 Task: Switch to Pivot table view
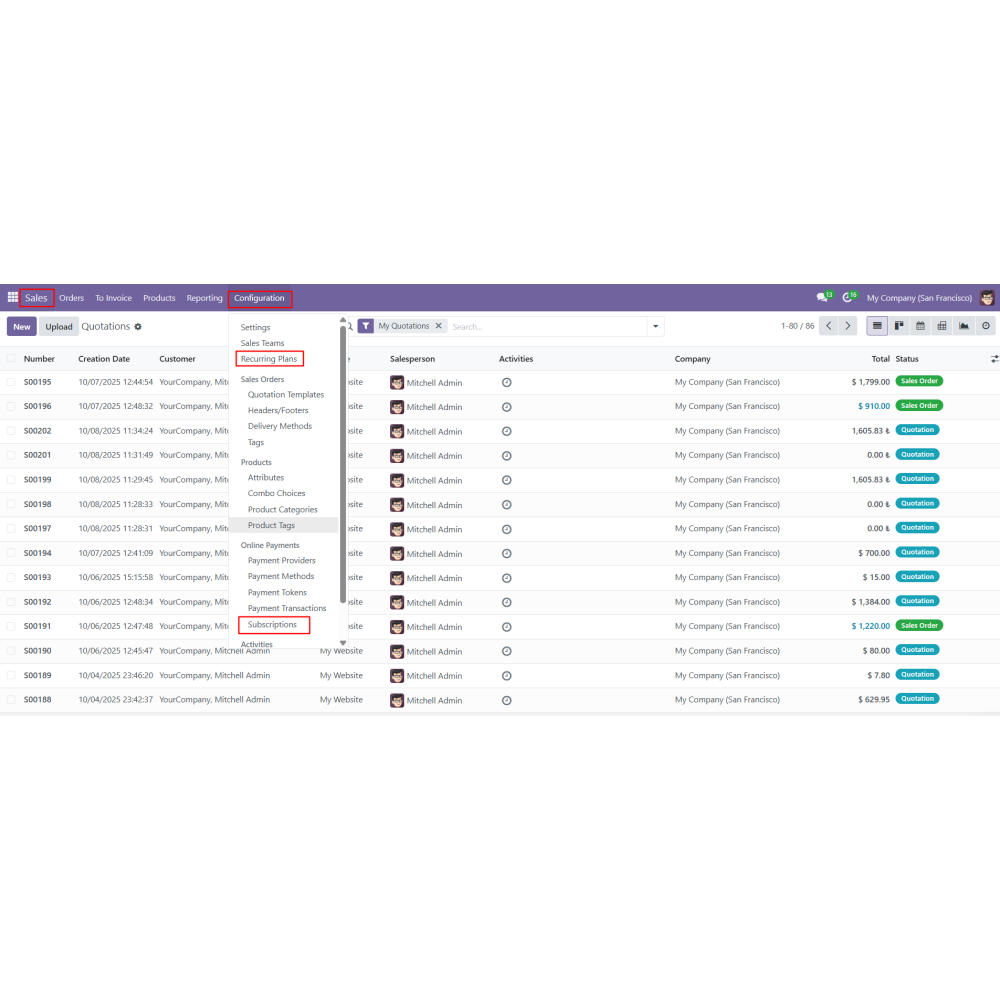[x=942, y=326]
